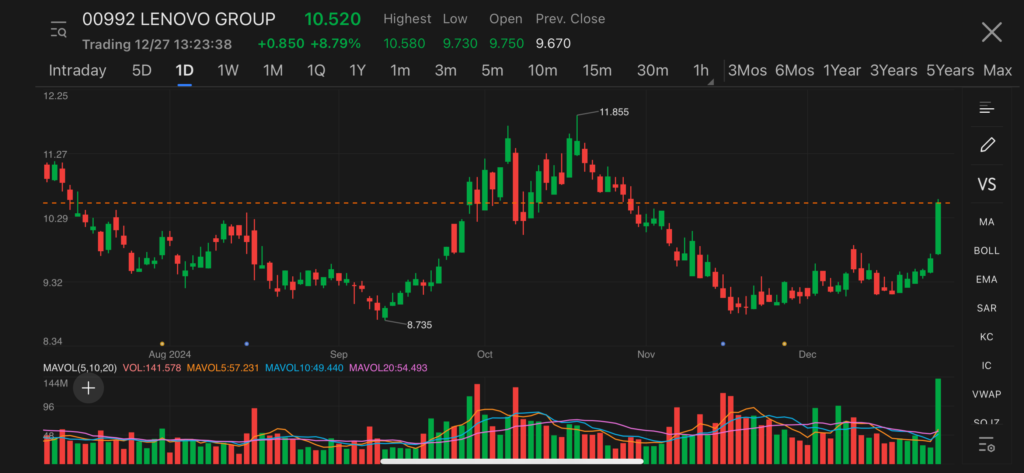Click the 11.855 high price label
The width and height of the screenshot is (1024, 473).
pos(614,112)
